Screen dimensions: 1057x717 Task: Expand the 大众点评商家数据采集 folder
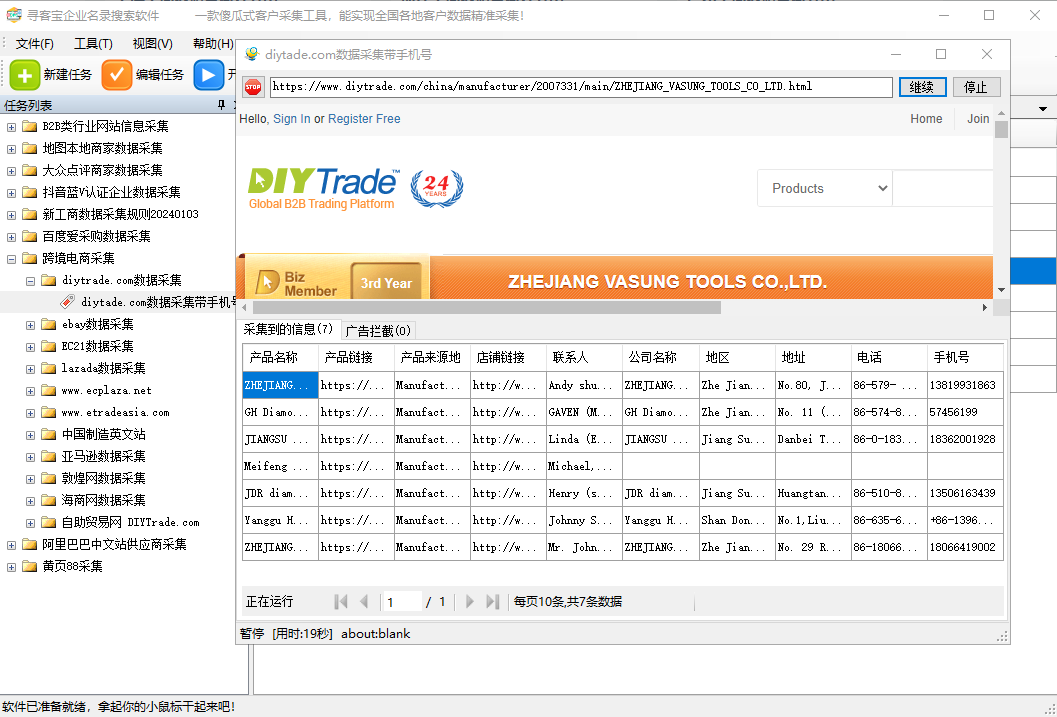[x=11, y=170]
